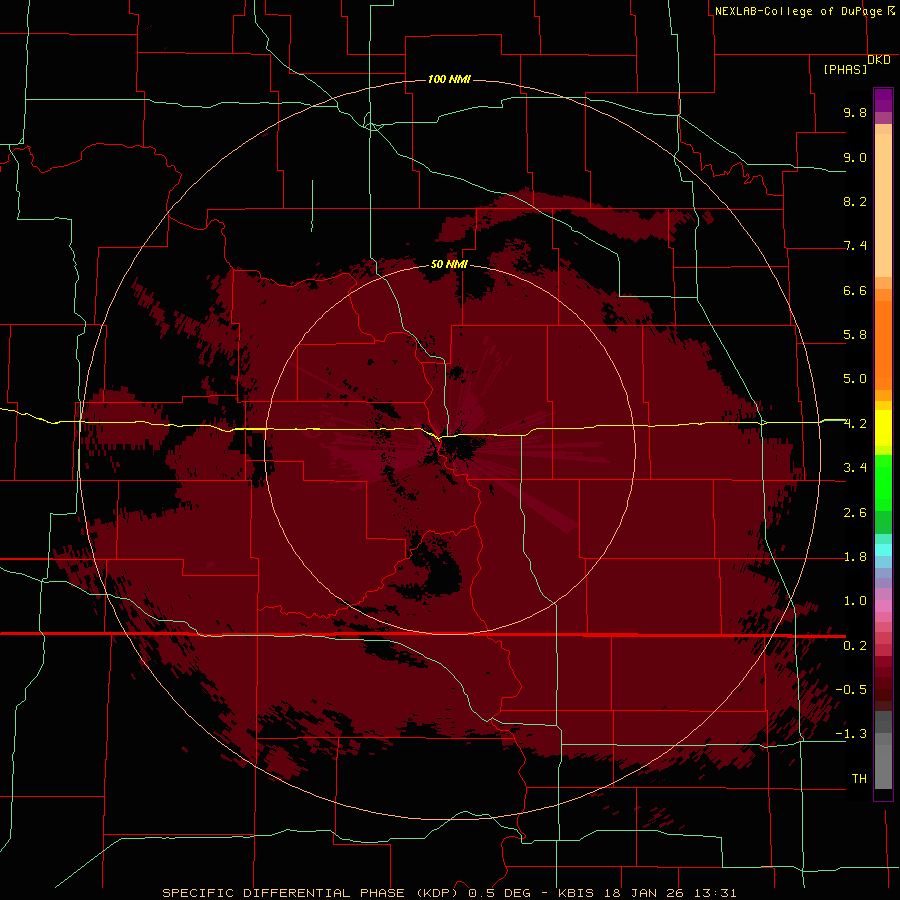The height and width of the screenshot is (900, 900).
Task: Pick the gray bottom segment of color bar
Action: [883, 763]
